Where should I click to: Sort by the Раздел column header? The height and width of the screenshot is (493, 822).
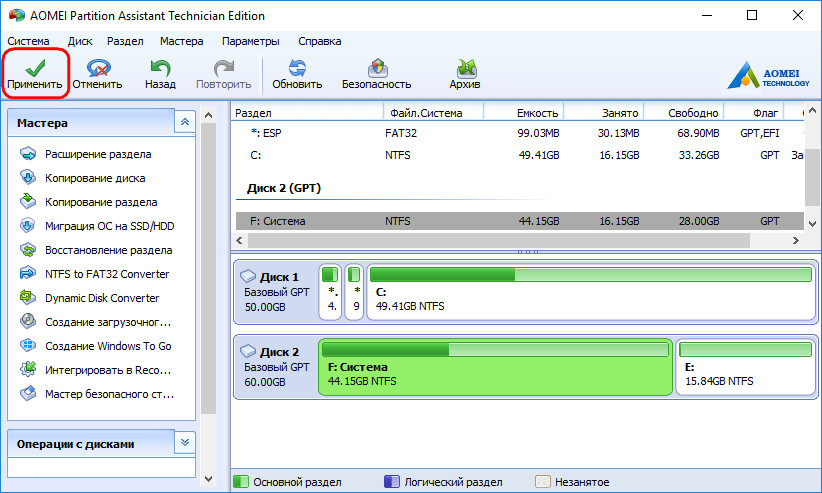coord(307,113)
